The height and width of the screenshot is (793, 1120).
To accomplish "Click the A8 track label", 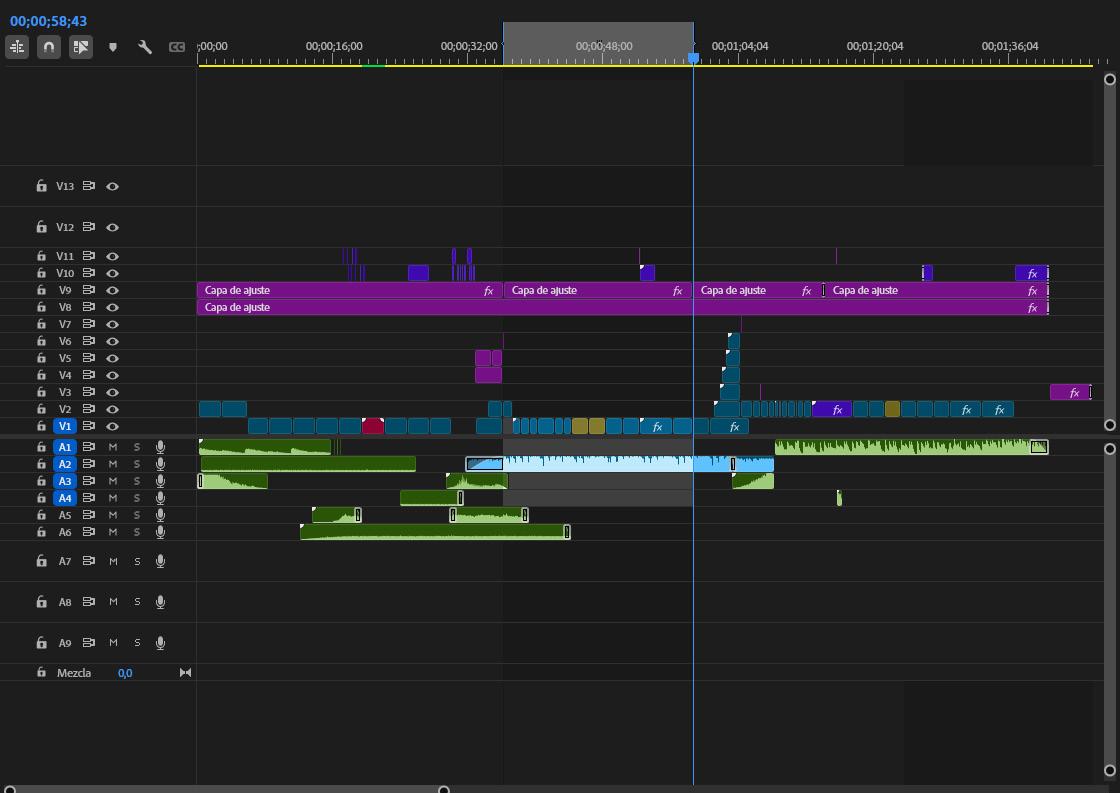I will point(65,602).
